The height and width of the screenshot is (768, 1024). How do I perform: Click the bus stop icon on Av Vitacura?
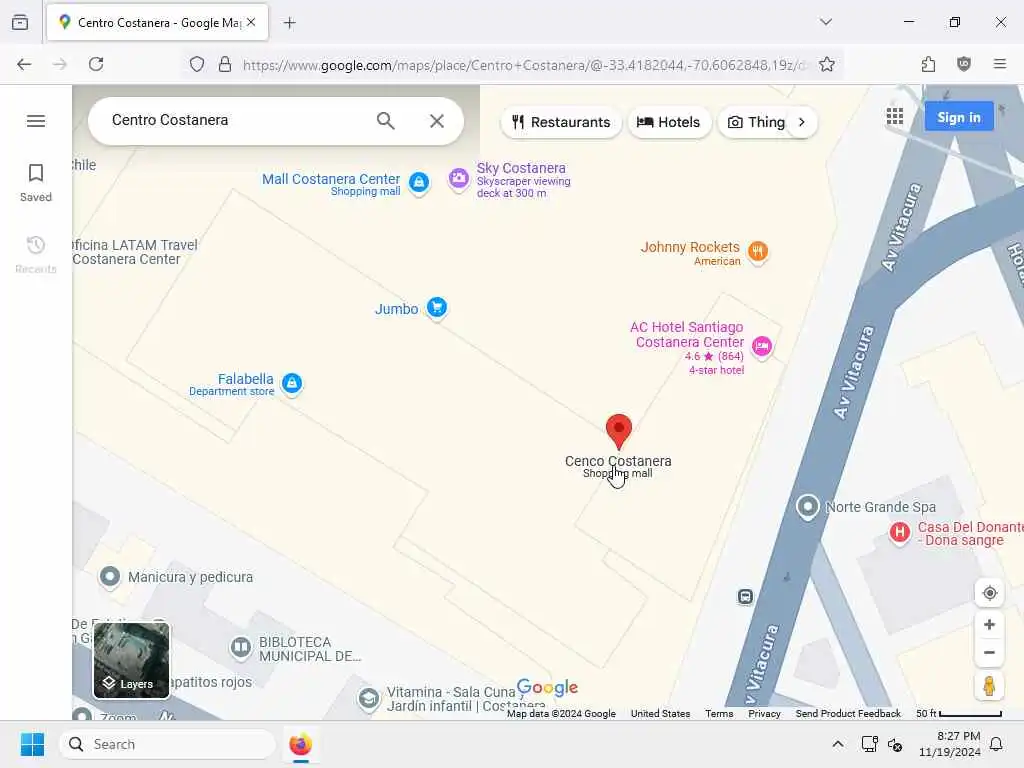(745, 596)
